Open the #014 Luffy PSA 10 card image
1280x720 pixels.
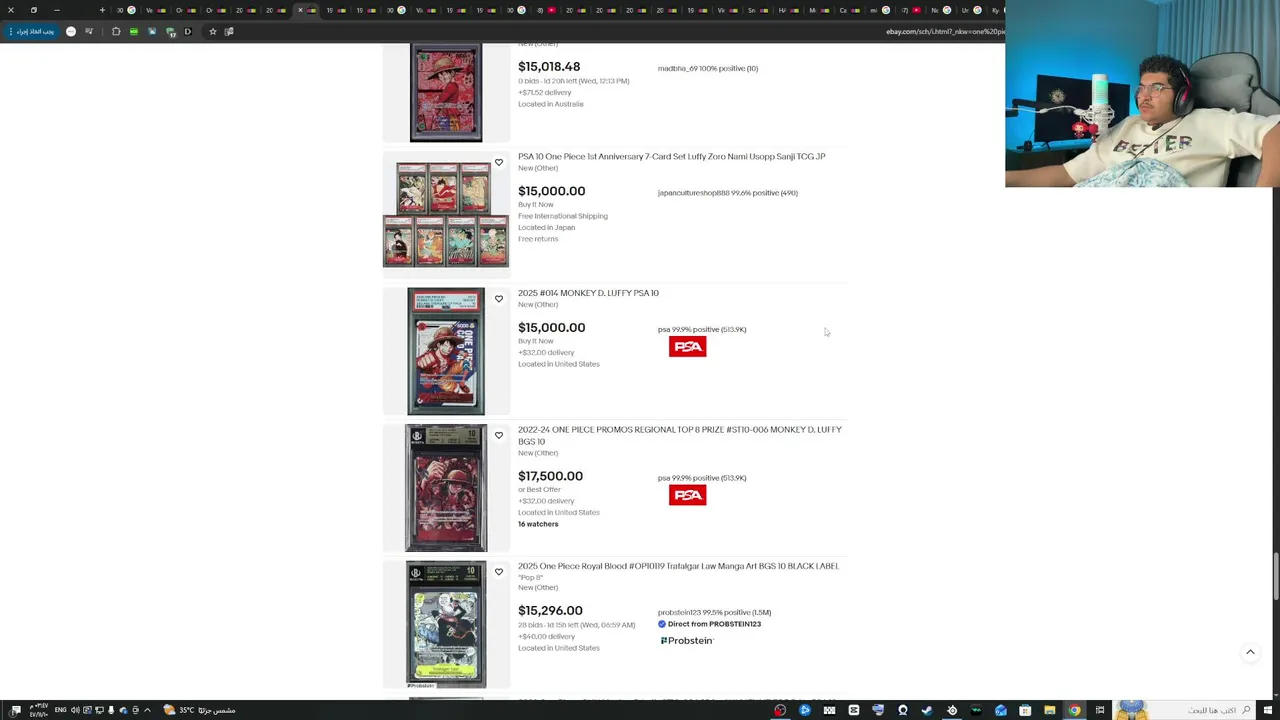tap(446, 351)
